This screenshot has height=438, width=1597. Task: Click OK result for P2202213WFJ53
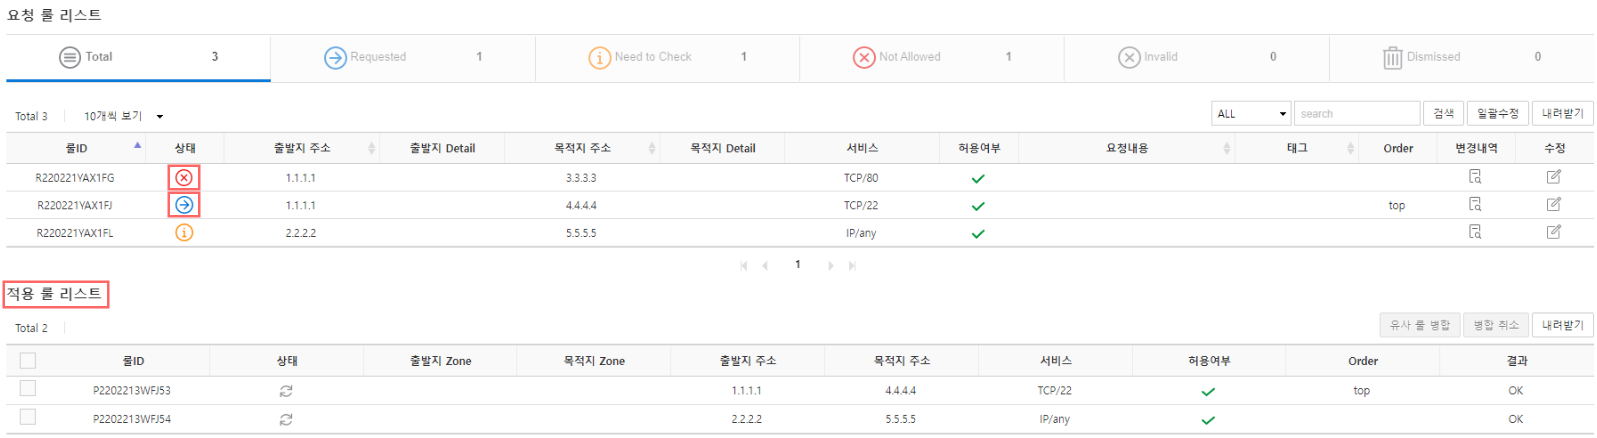pyautogui.click(x=1516, y=391)
